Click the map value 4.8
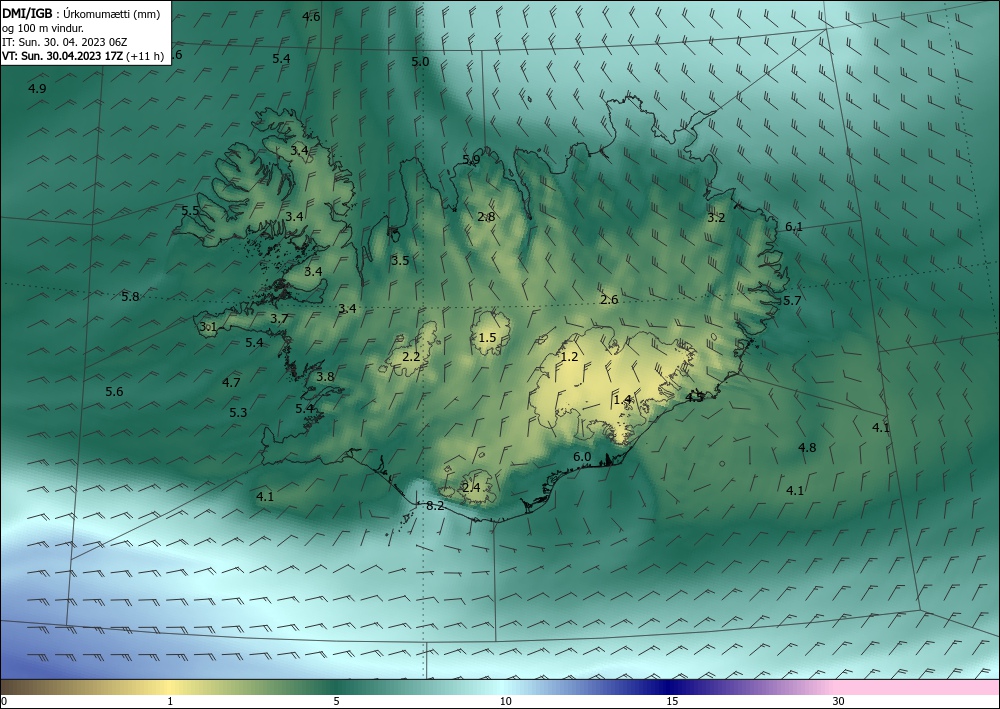Screen dimensions: 1000x709 [807, 448]
